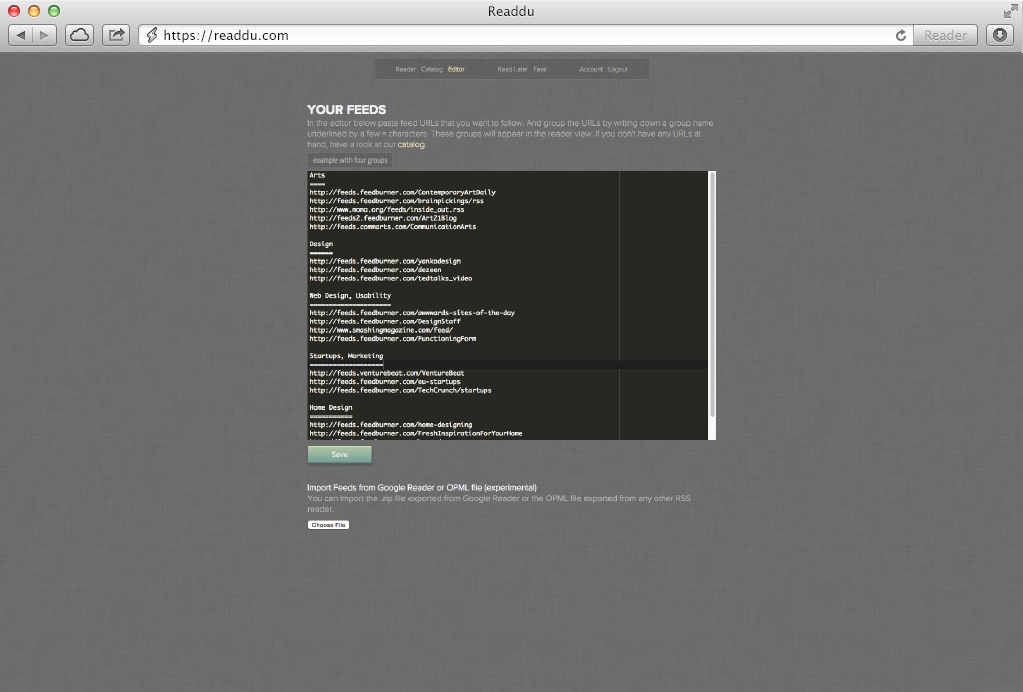Click the ContemporaryArtDaily feed URL

coord(403,192)
